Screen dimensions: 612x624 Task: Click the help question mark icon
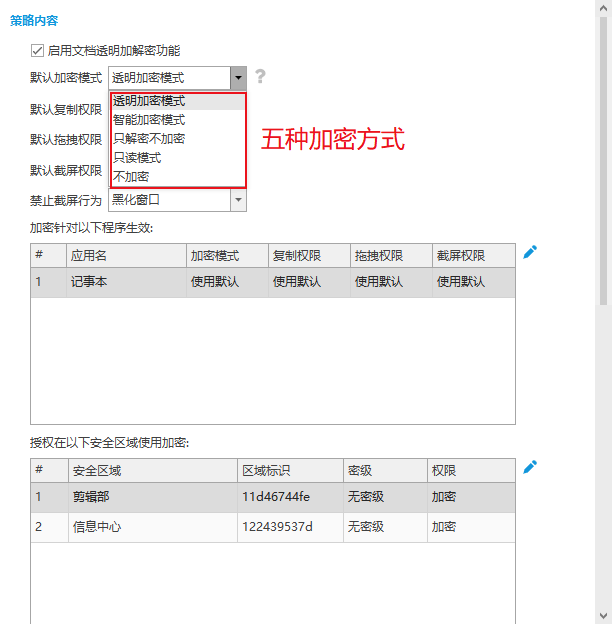260,77
